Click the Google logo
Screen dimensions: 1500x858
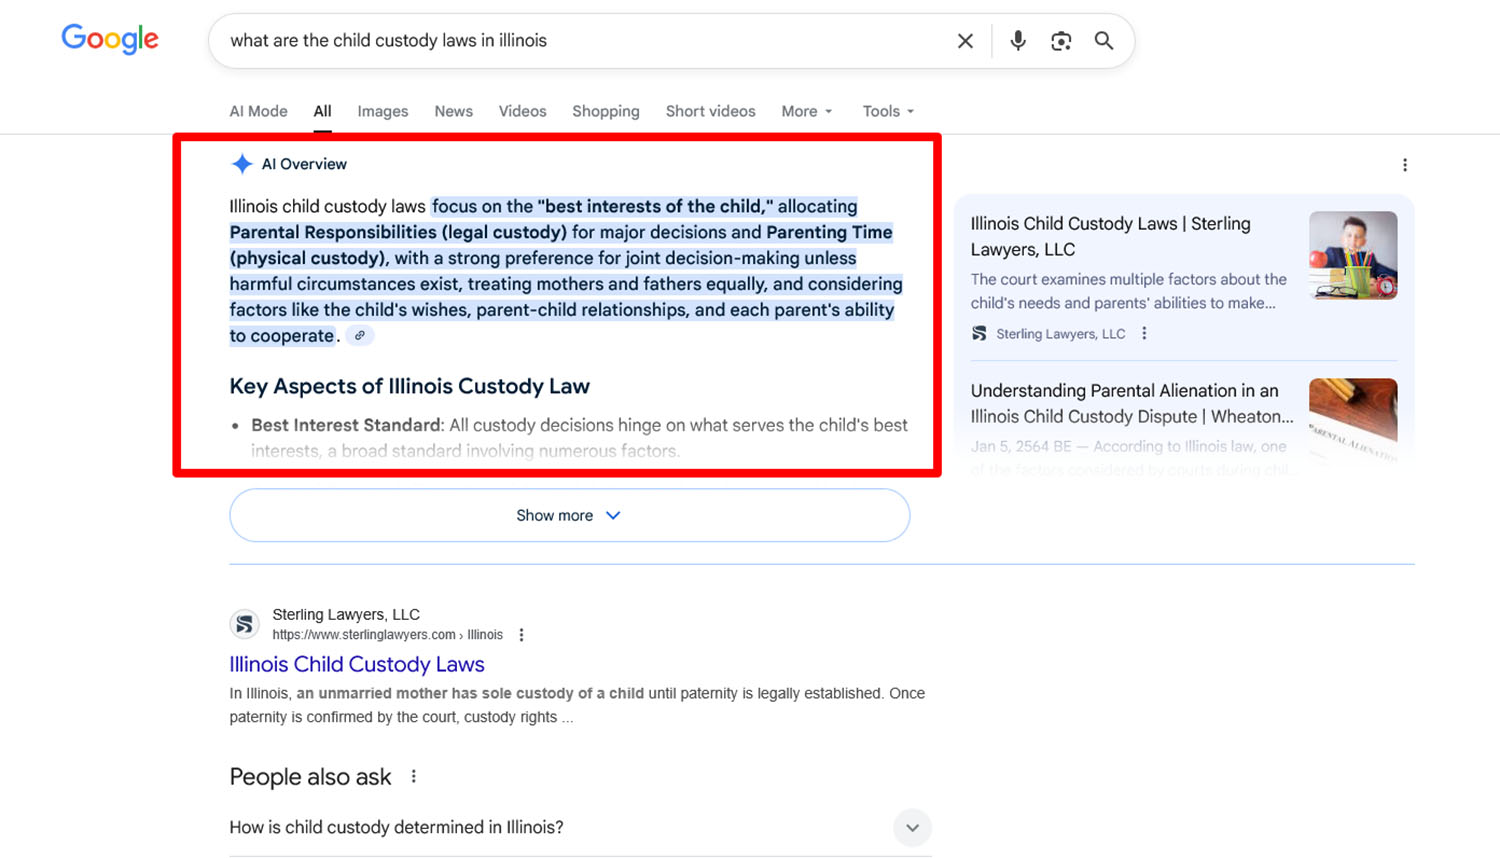pos(110,40)
